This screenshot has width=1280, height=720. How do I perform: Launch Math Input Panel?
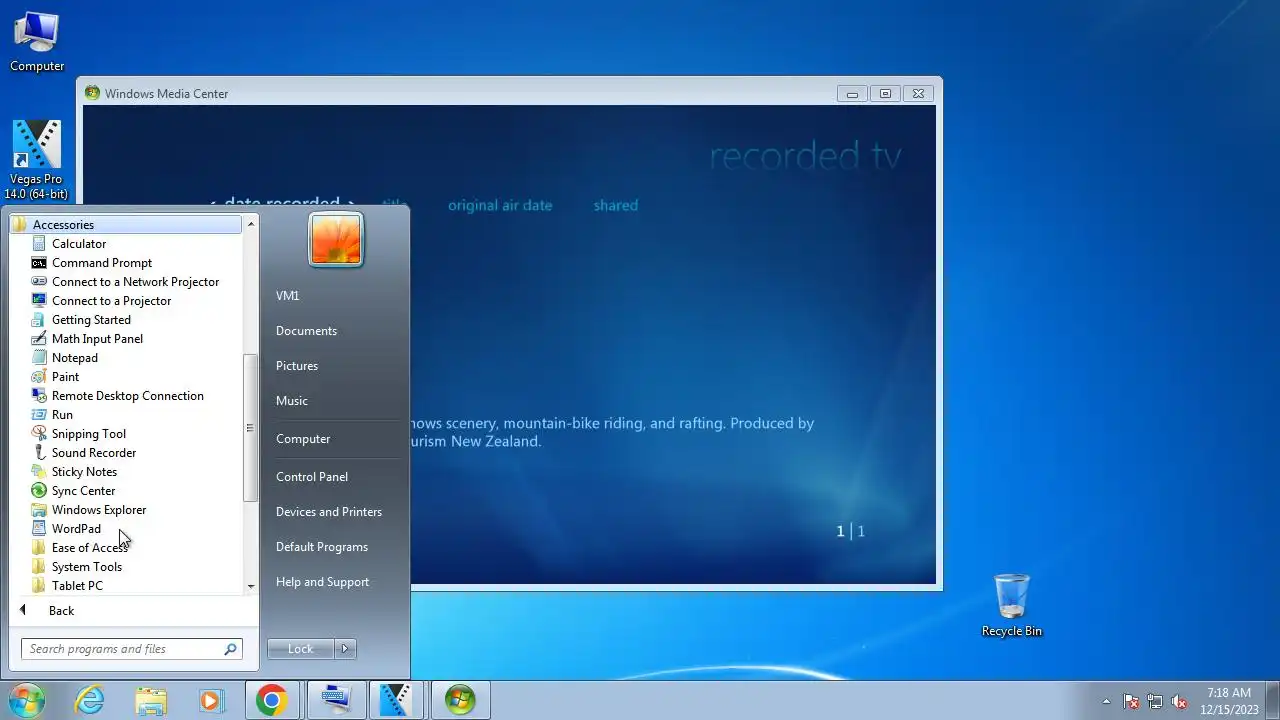click(x=97, y=339)
